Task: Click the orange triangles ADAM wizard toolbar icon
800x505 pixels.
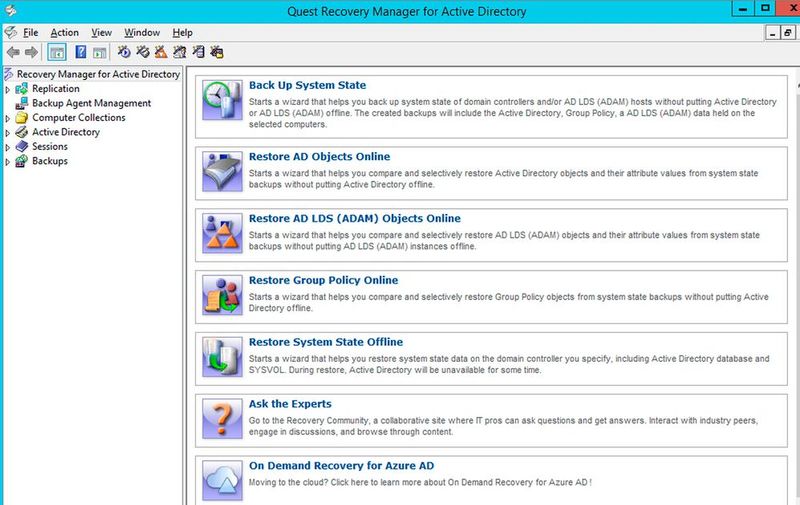Action: (161, 52)
